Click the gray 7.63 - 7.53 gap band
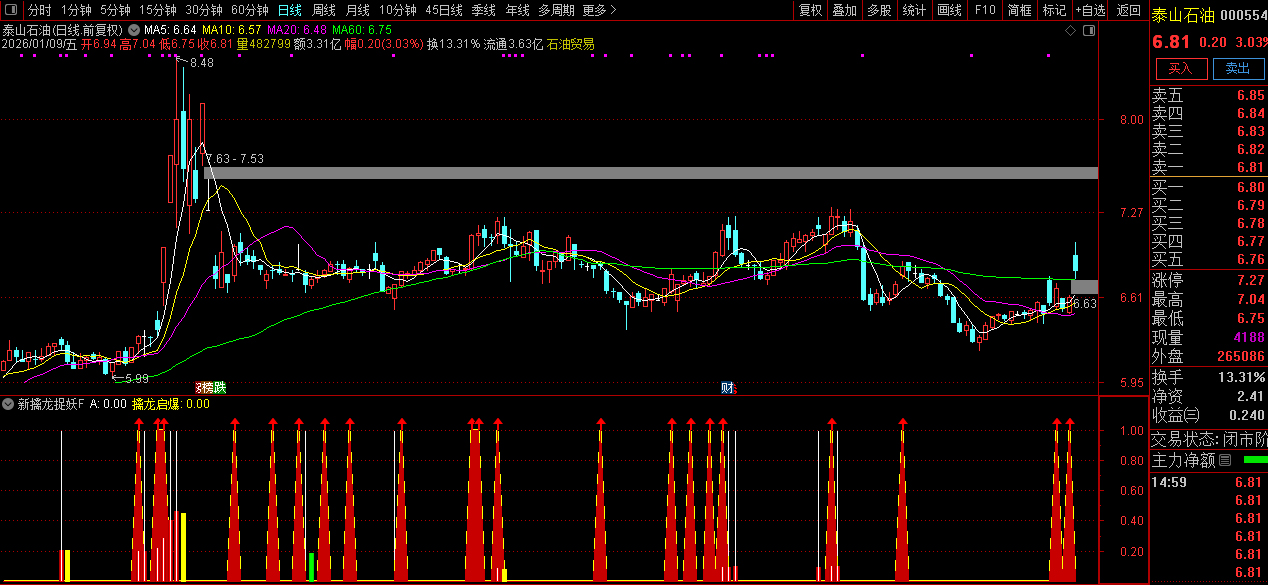 point(650,173)
